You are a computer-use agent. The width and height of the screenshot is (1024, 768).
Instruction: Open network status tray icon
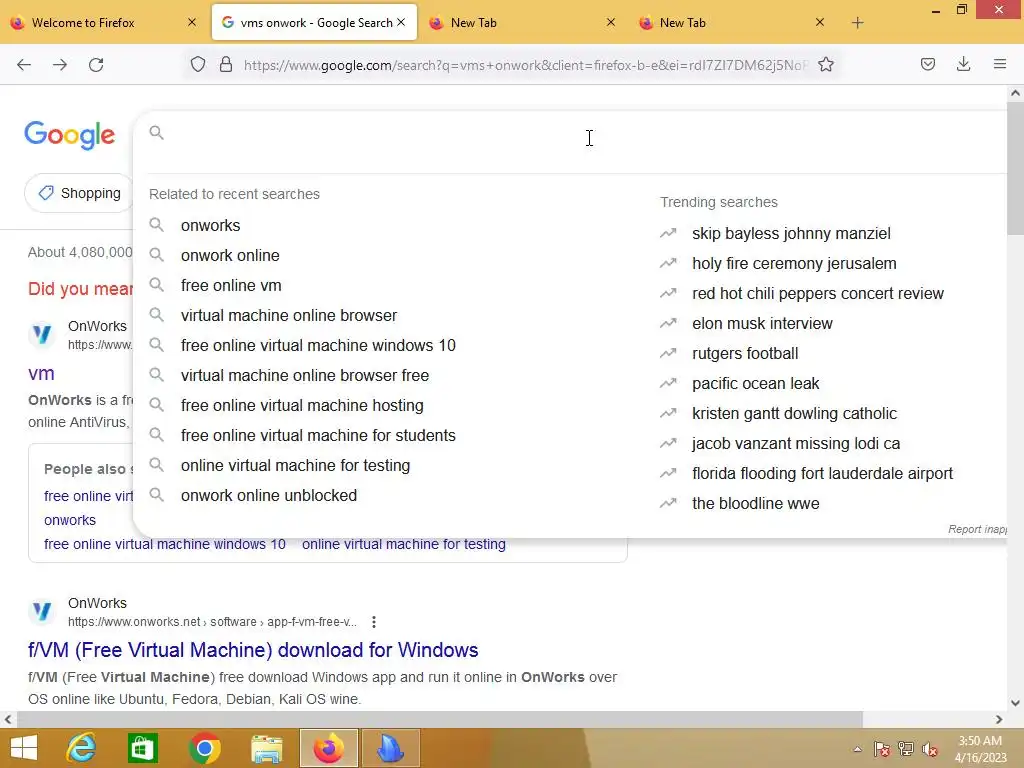[906, 749]
